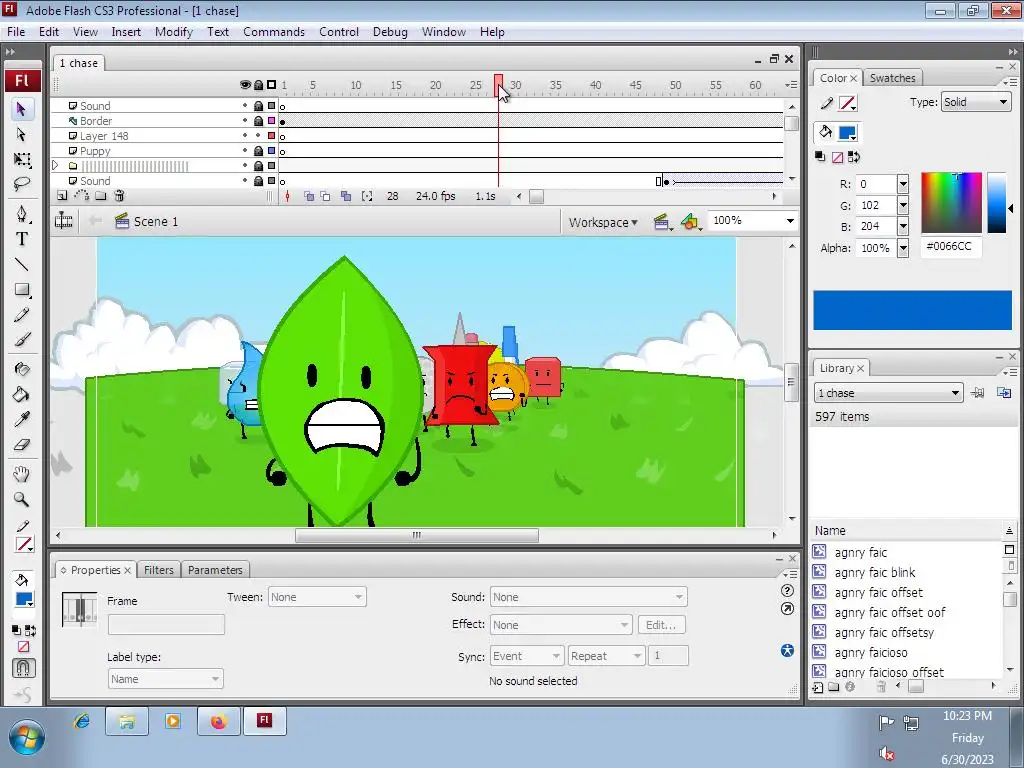The height and width of the screenshot is (768, 1024).
Task: Click the Edit Scene clapper icon
Action: click(662, 222)
